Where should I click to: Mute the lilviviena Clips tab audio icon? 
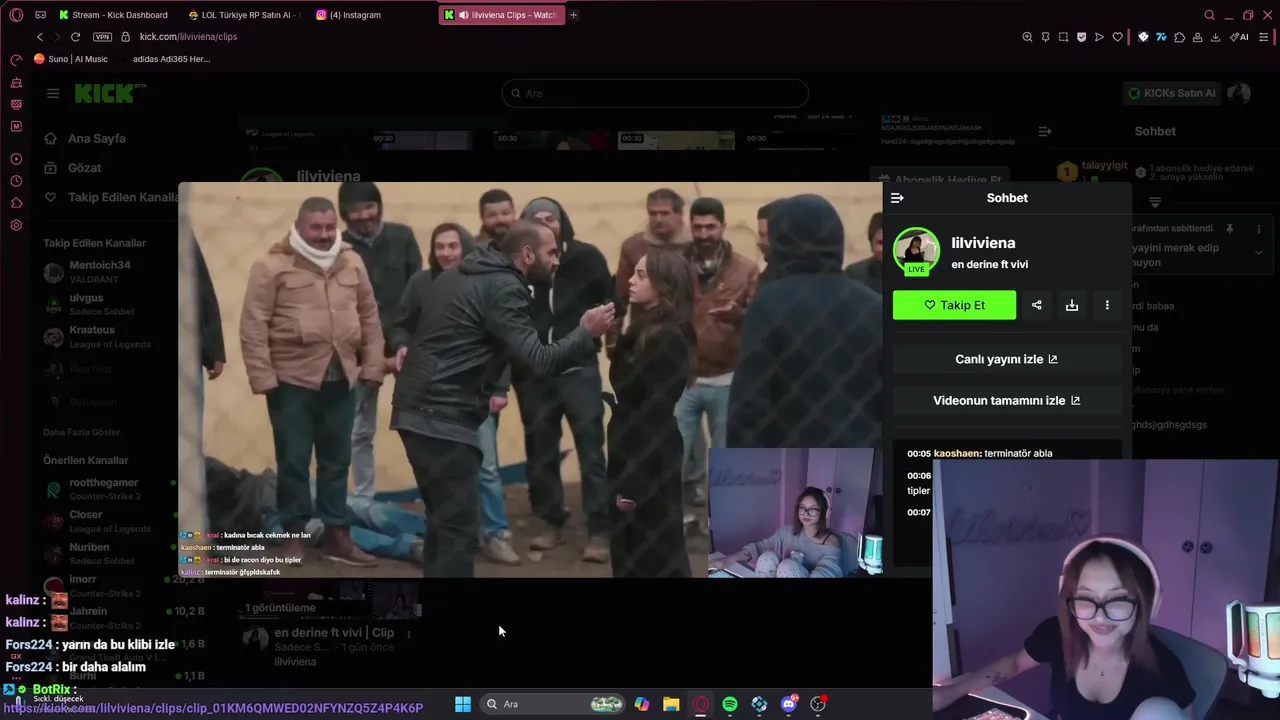pyautogui.click(x=463, y=15)
